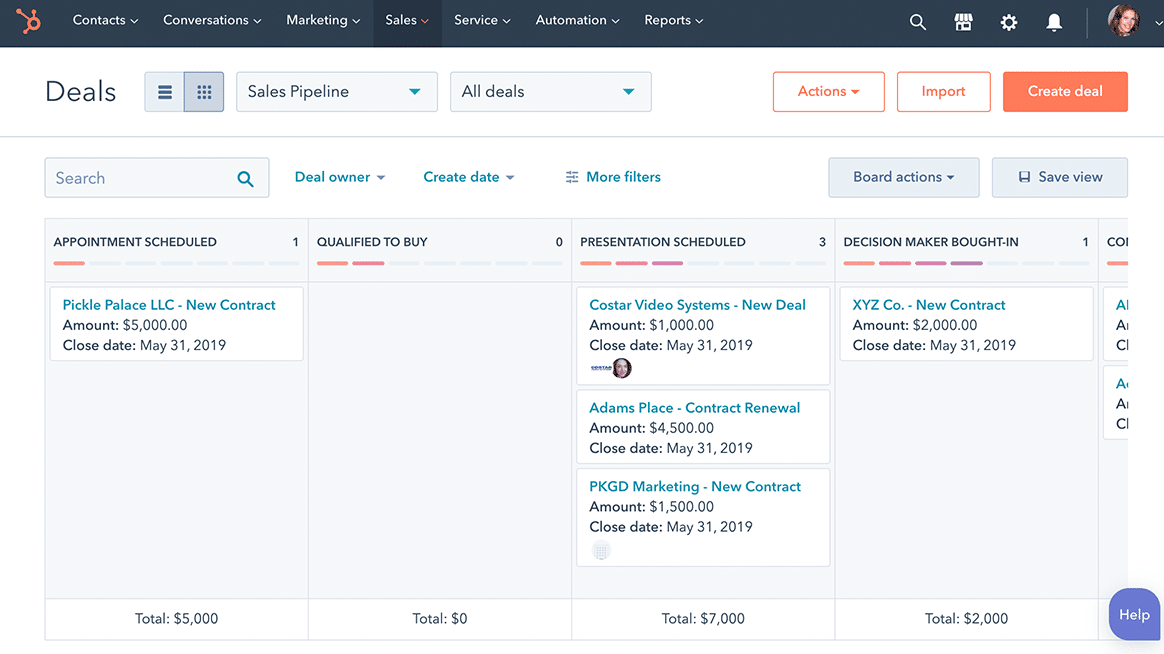This screenshot has height=654, width=1164.
Task: Open the Reports menu
Action: (x=673, y=21)
